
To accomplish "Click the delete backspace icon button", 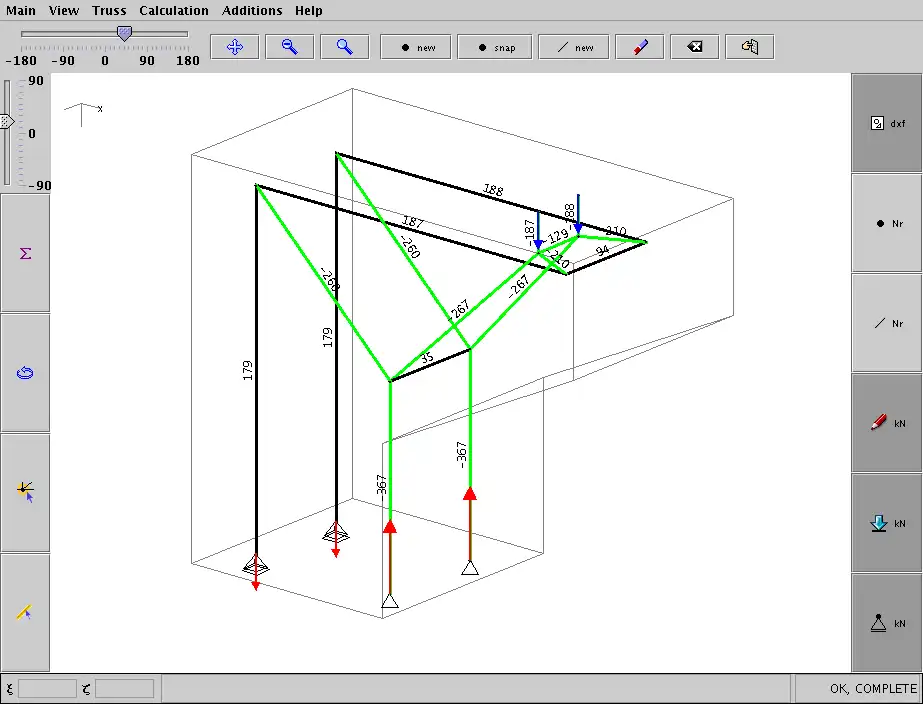I will pos(695,47).
